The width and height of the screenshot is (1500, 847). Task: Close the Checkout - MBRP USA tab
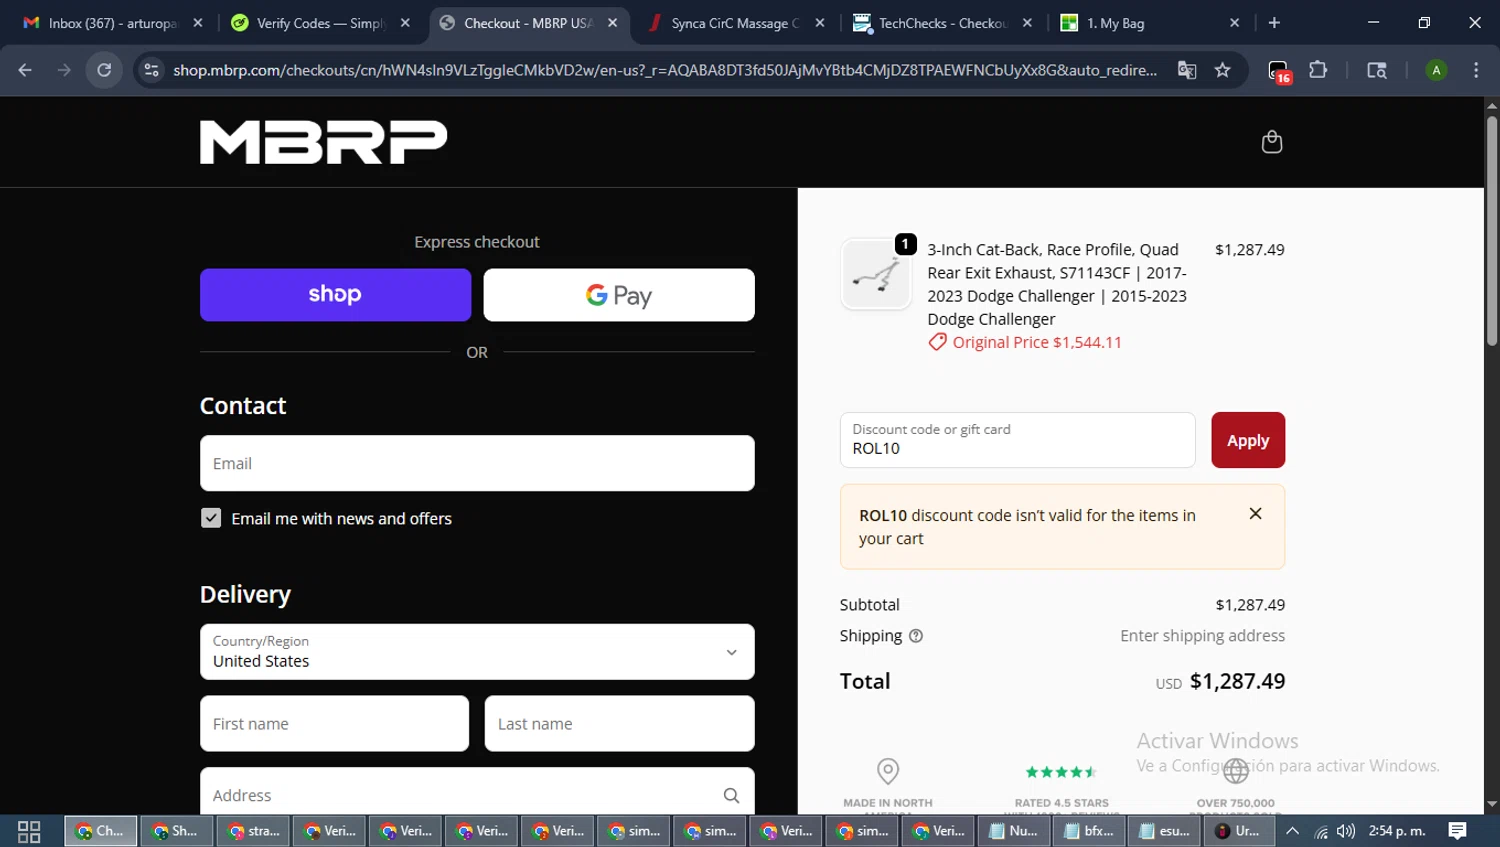point(612,23)
